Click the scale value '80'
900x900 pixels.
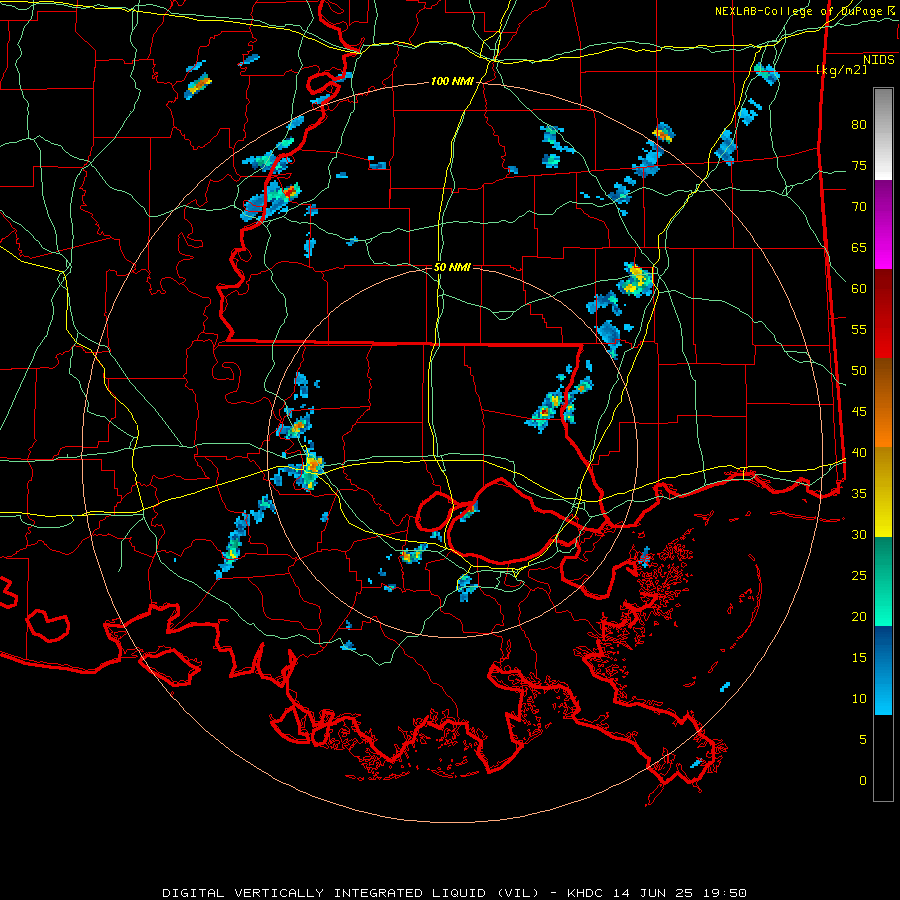pyautogui.click(x=859, y=125)
